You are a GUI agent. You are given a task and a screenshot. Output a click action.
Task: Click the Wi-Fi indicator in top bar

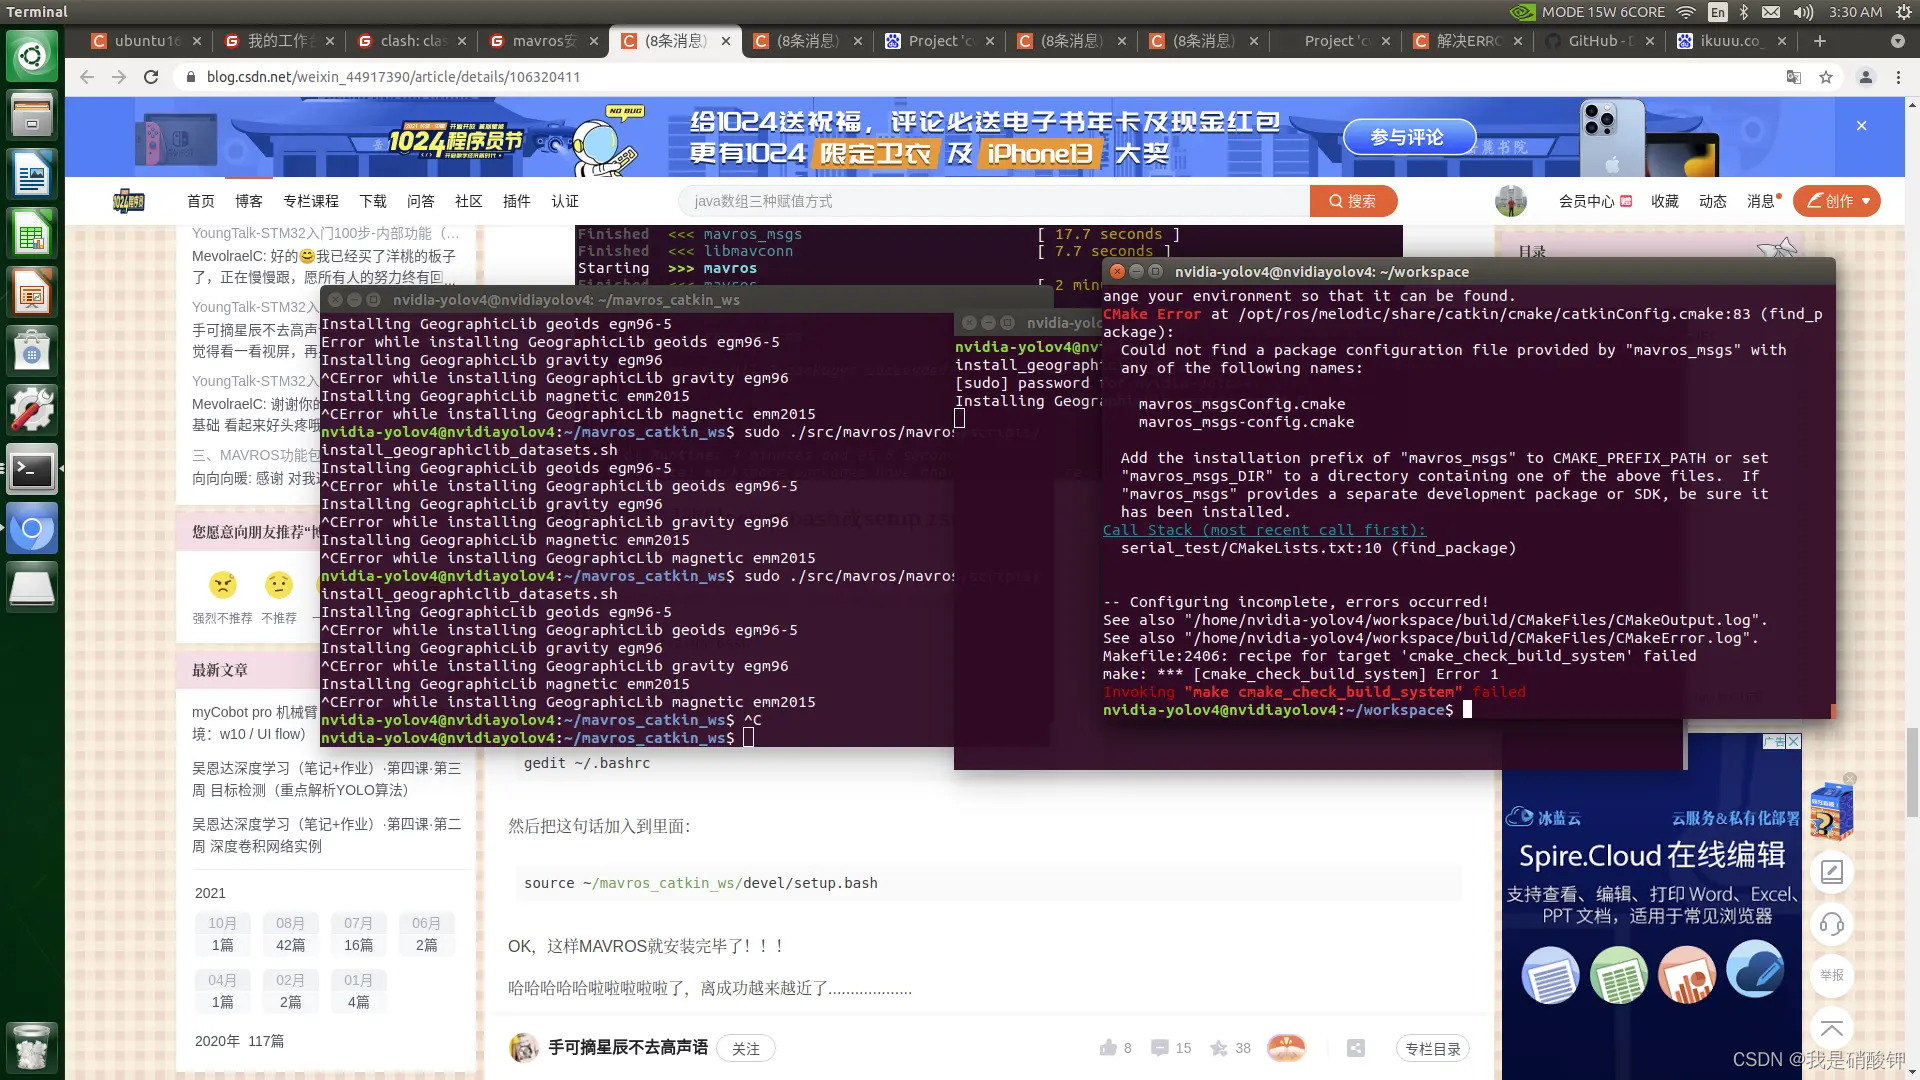[1686, 12]
